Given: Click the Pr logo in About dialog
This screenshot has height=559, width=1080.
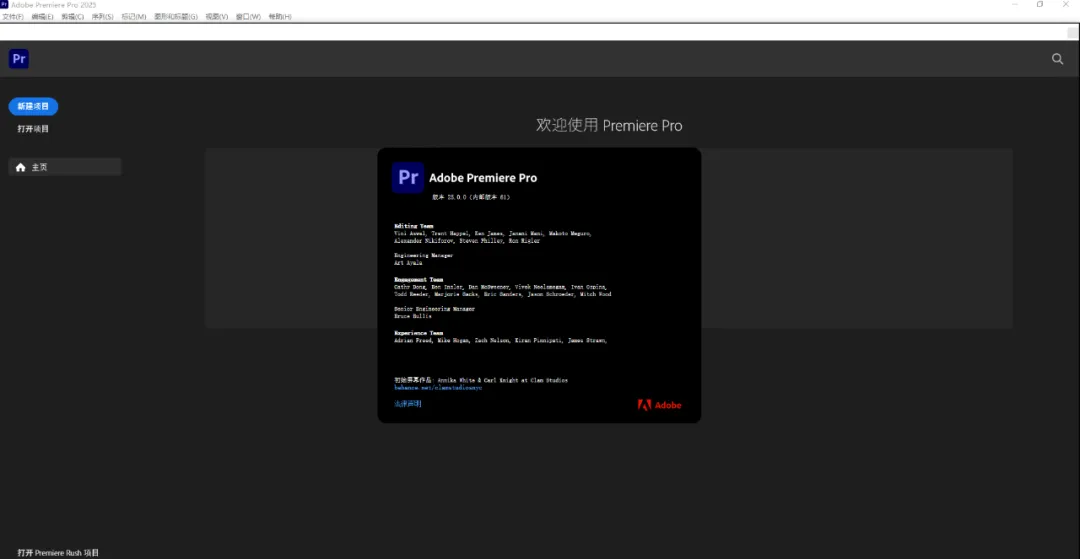Looking at the screenshot, I should [408, 178].
